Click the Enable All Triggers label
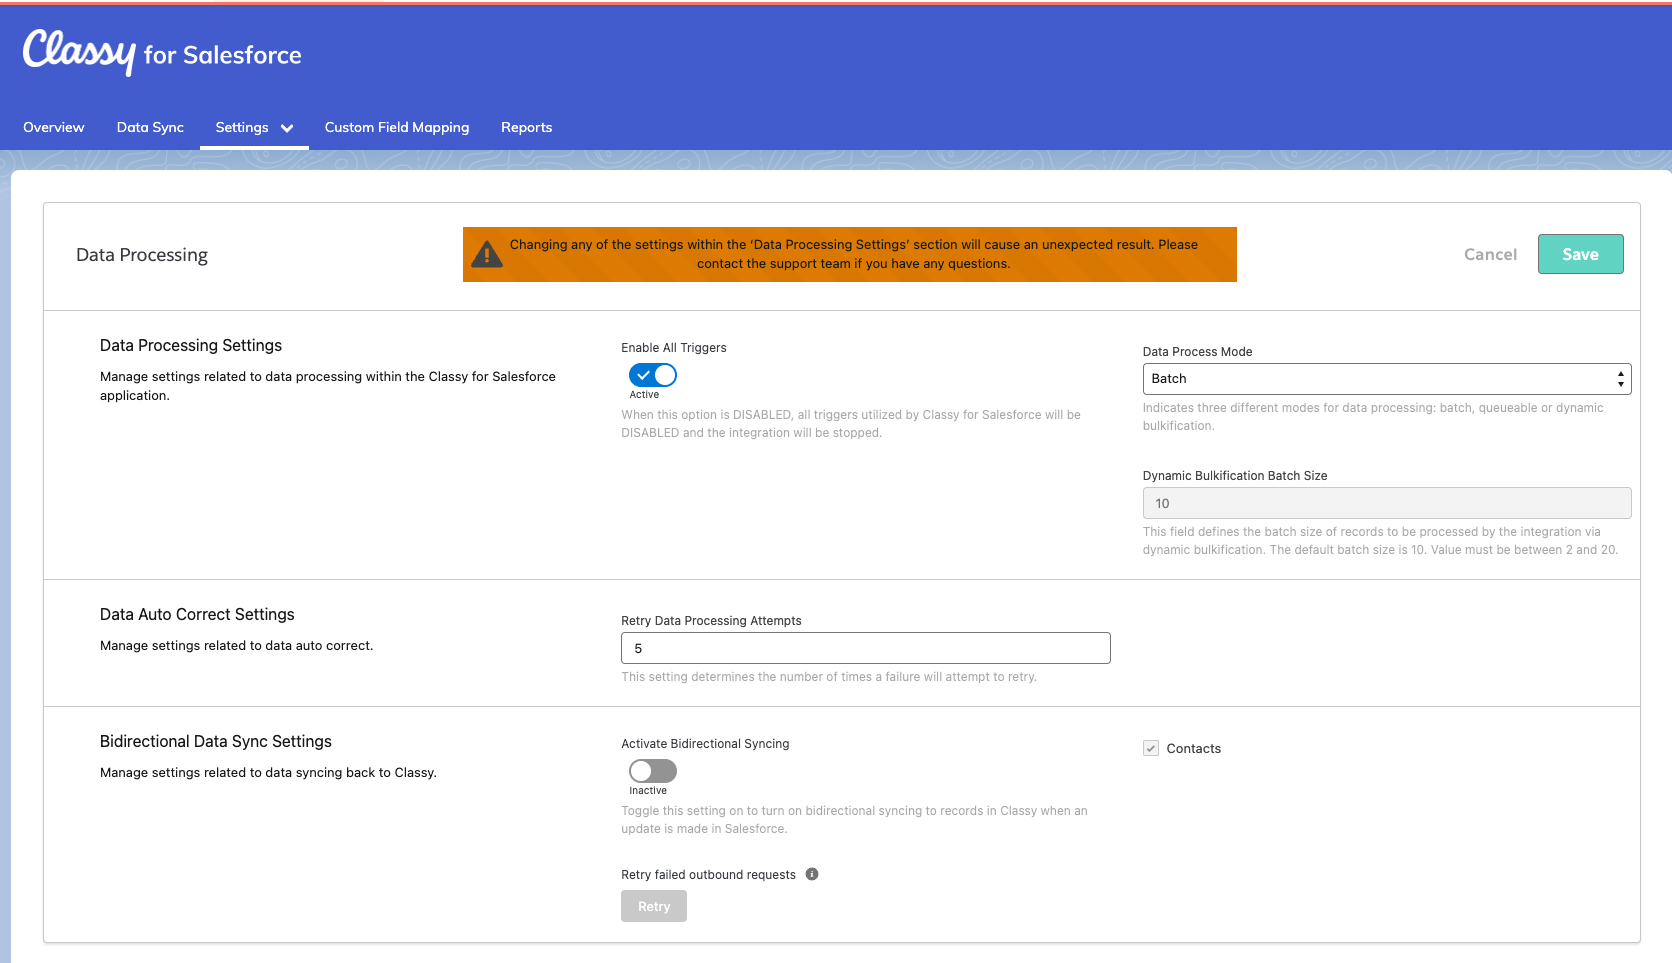The height and width of the screenshot is (963, 1672). tap(674, 348)
